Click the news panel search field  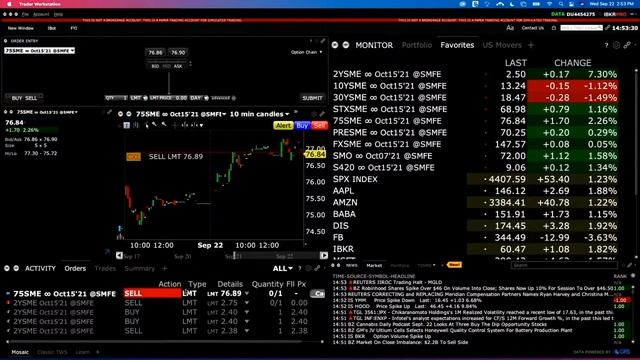564,265
